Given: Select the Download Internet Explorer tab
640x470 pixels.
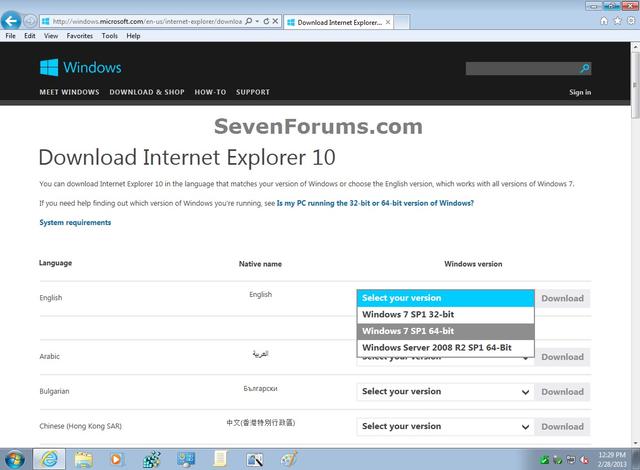Looking at the screenshot, I should click(x=339, y=22).
